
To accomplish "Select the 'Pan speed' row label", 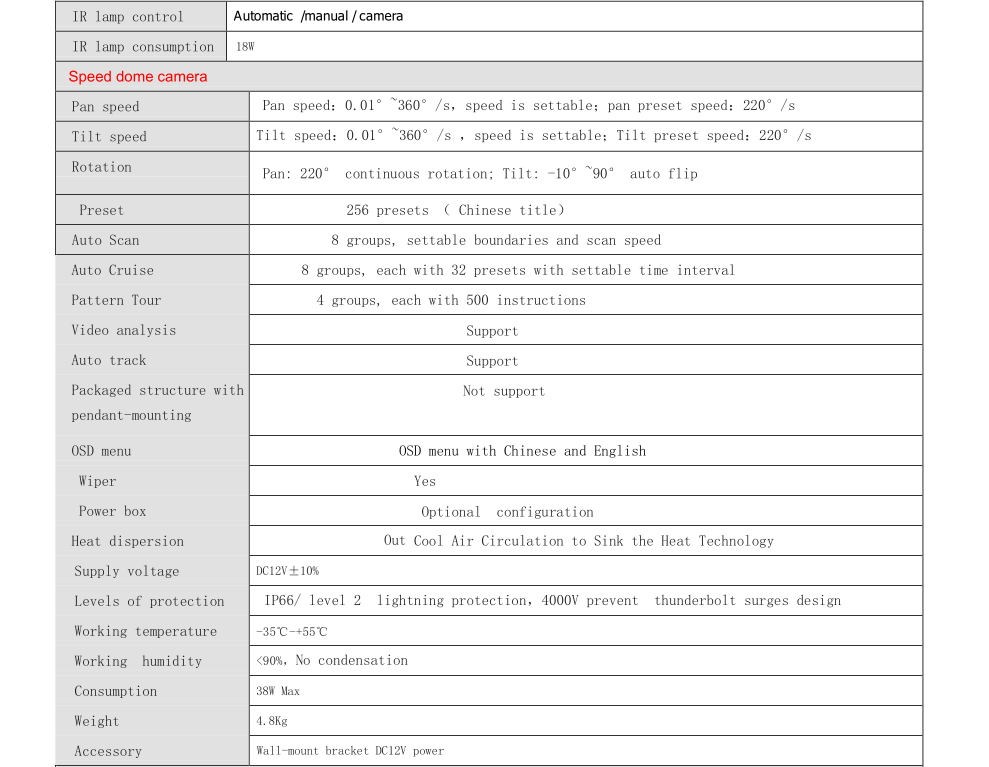I will tap(105, 107).
